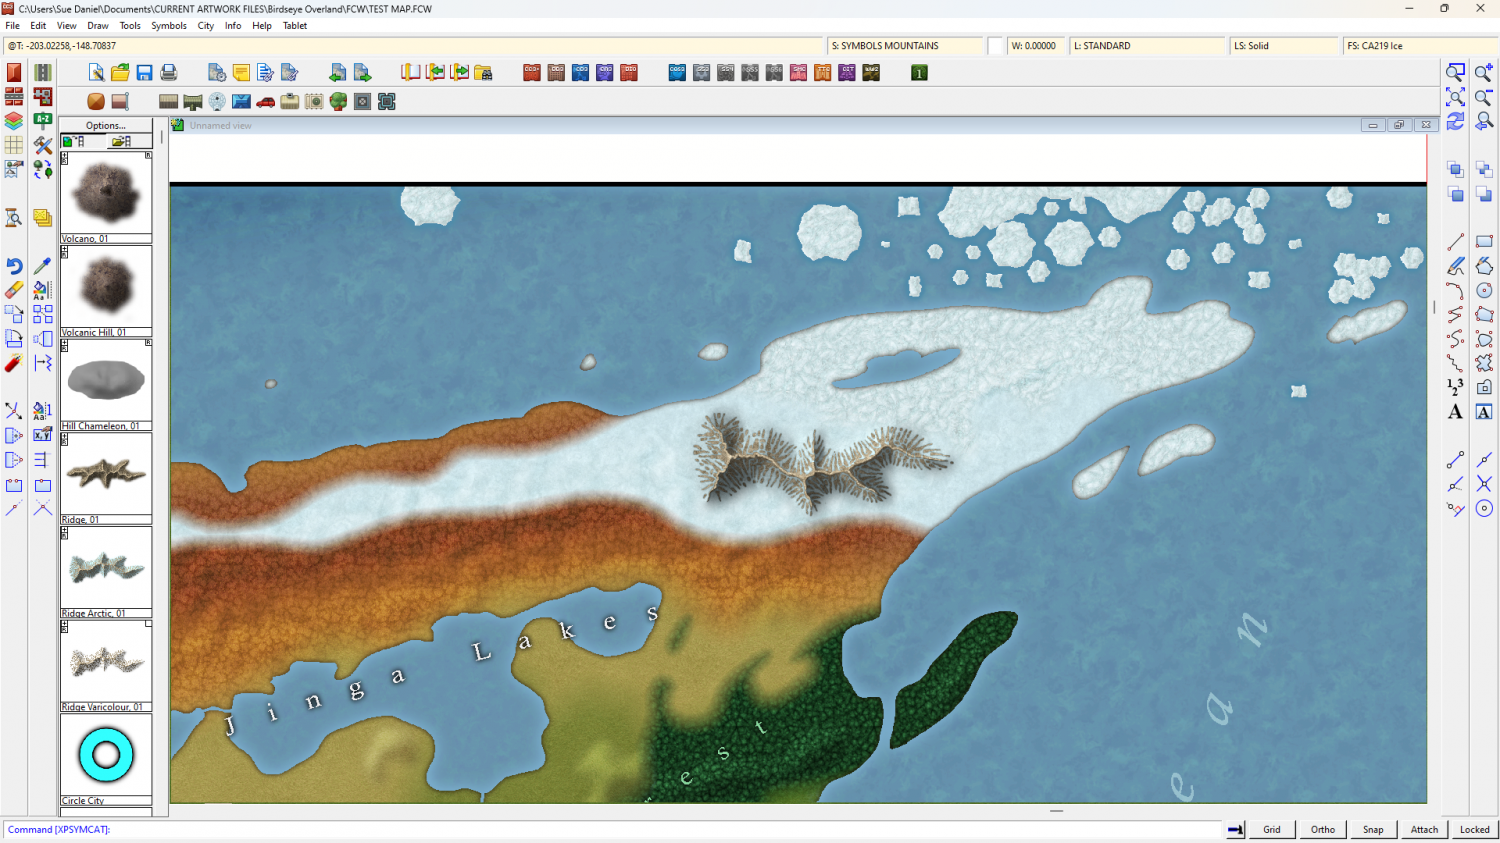1500x843 pixels.
Task: Click the Zoom In magnifier icon
Action: (1484, 72)
